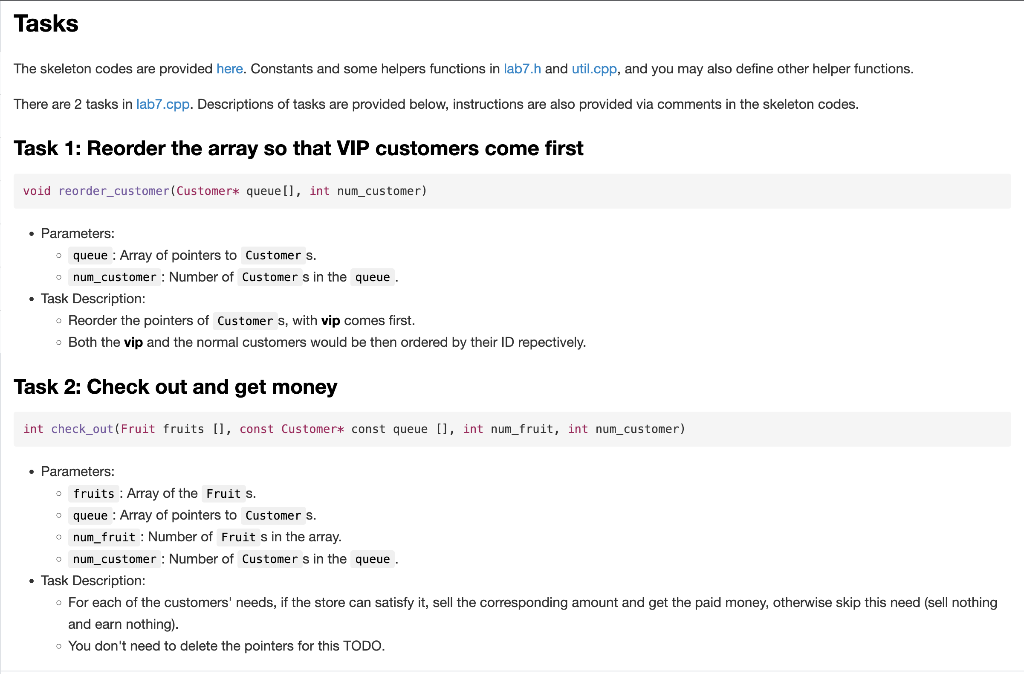Click the num_customer parameter bullet under Task 2
The image size is (1024, 674).
pyautogui.click(x=233, y=559)
